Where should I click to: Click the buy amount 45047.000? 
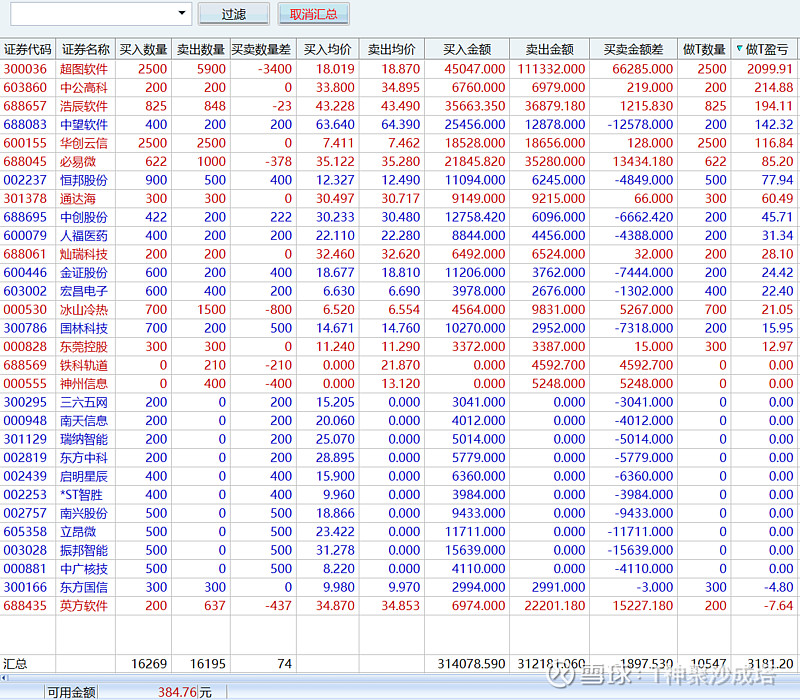coord(474,69)
